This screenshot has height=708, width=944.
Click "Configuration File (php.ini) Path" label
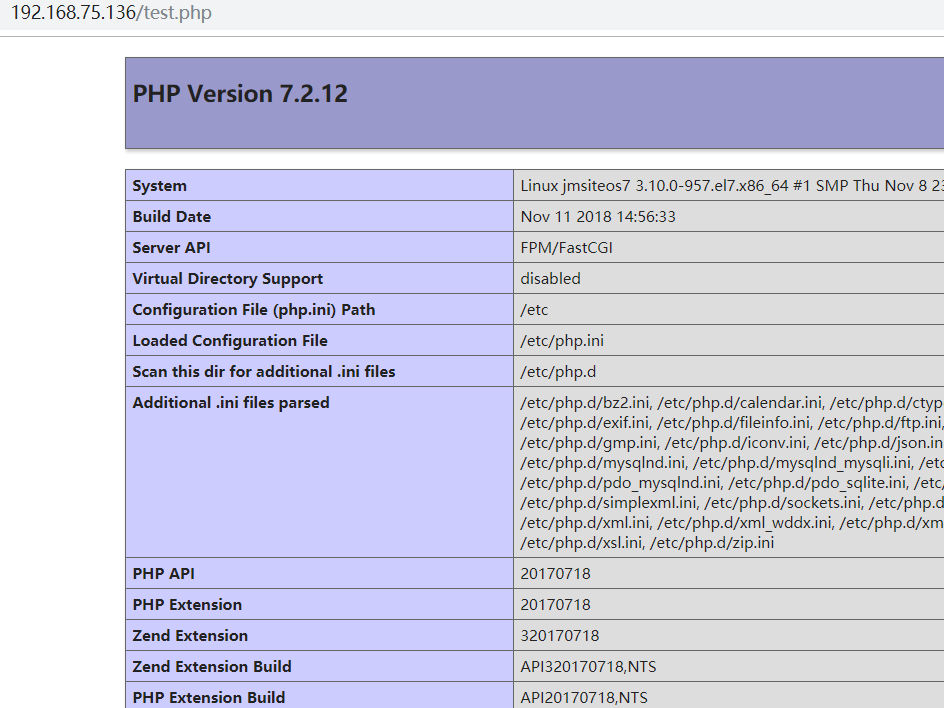253,309
